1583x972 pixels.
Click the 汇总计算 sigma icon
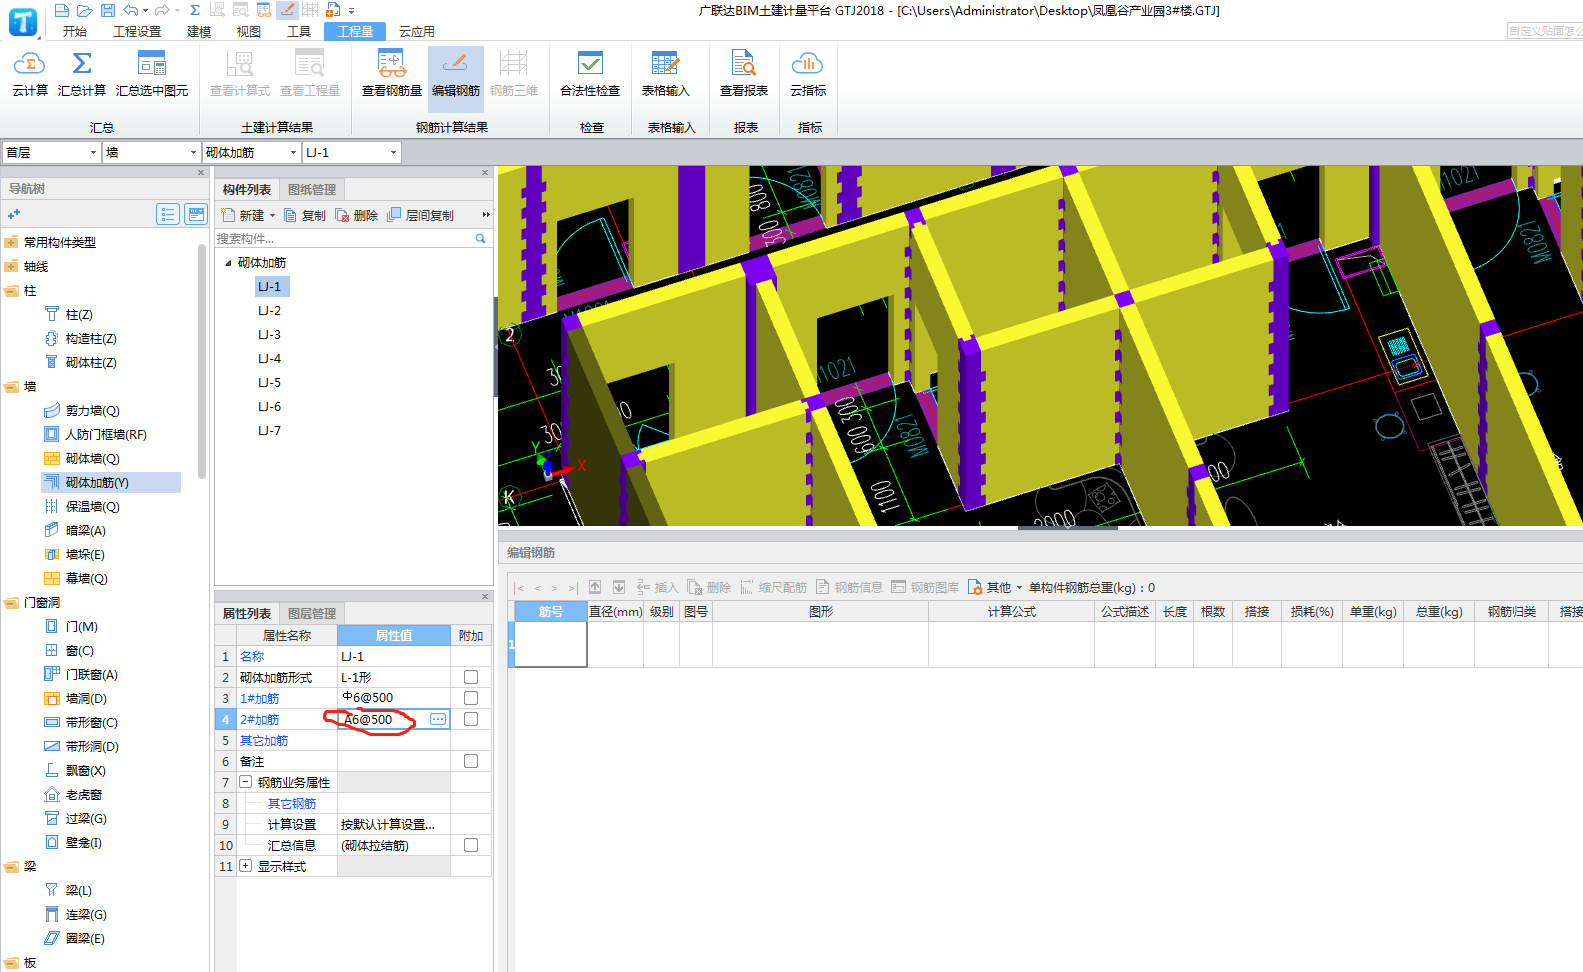(x=82, y=64)
